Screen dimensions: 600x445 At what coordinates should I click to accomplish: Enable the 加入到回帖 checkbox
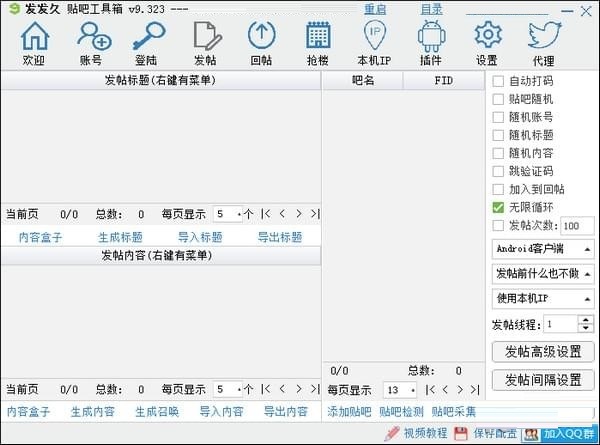click(498, 189)
